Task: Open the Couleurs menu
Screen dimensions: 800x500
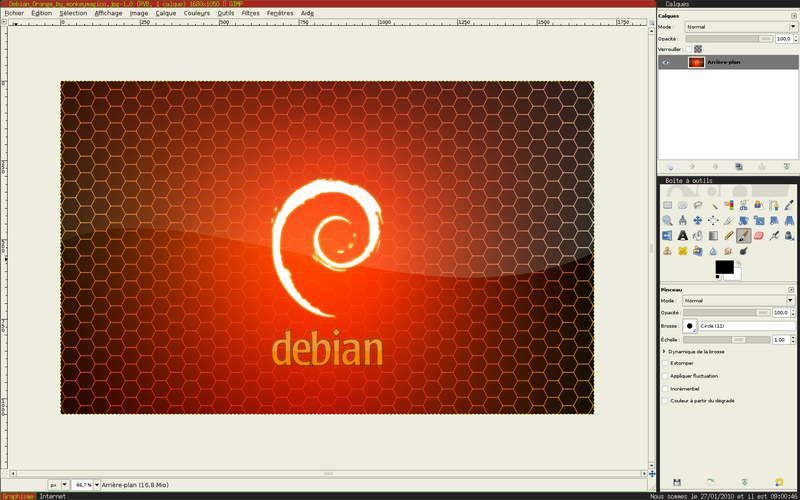Action: coord(197,13)
